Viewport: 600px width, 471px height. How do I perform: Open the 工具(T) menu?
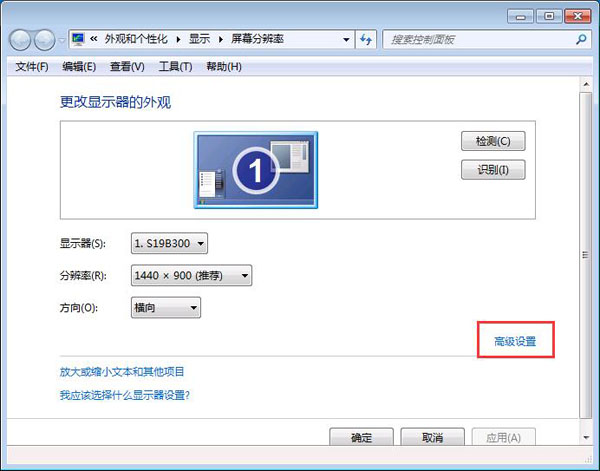(175, 67)
